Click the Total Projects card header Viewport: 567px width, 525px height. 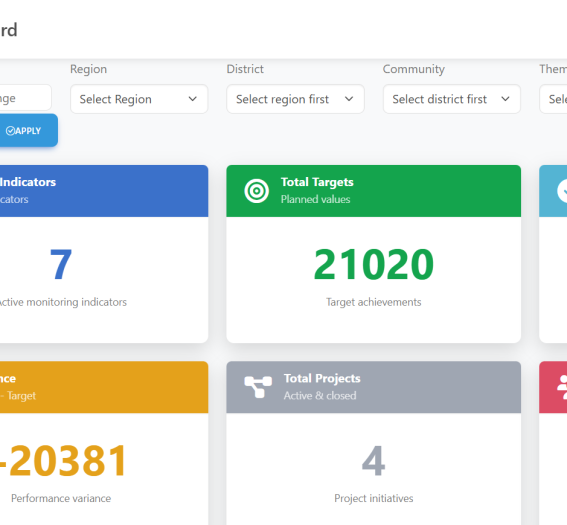374,387
